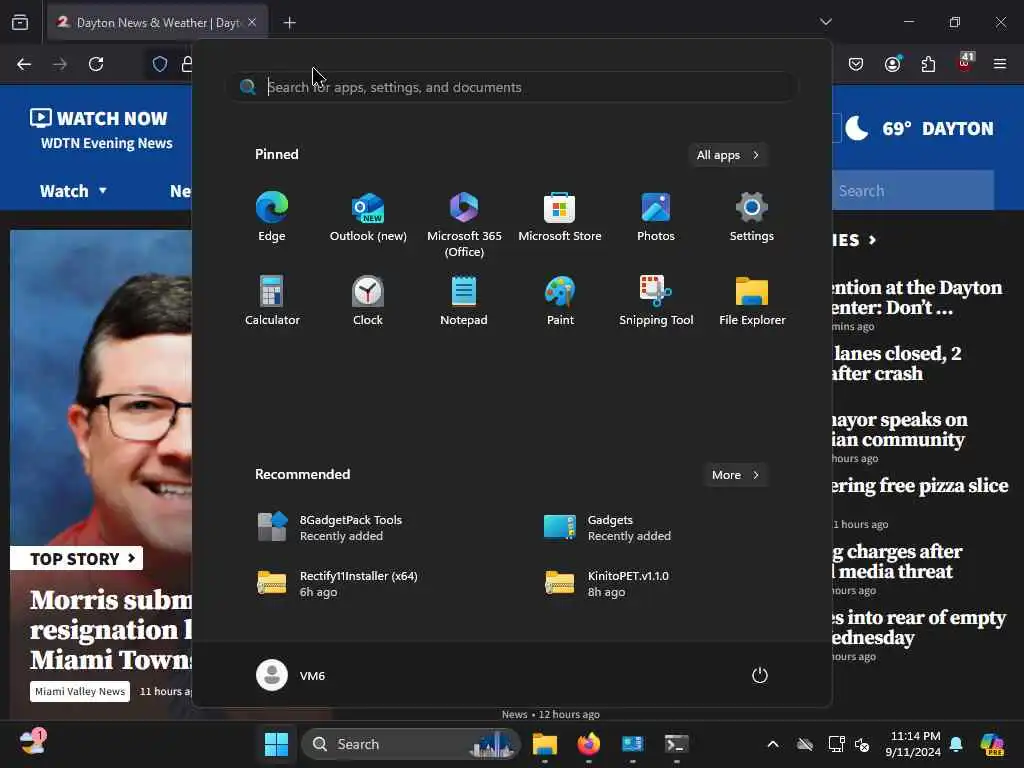This screenshot has width=1024, height=768.
Task: Open the Clock app
Action: click(368, 300)
